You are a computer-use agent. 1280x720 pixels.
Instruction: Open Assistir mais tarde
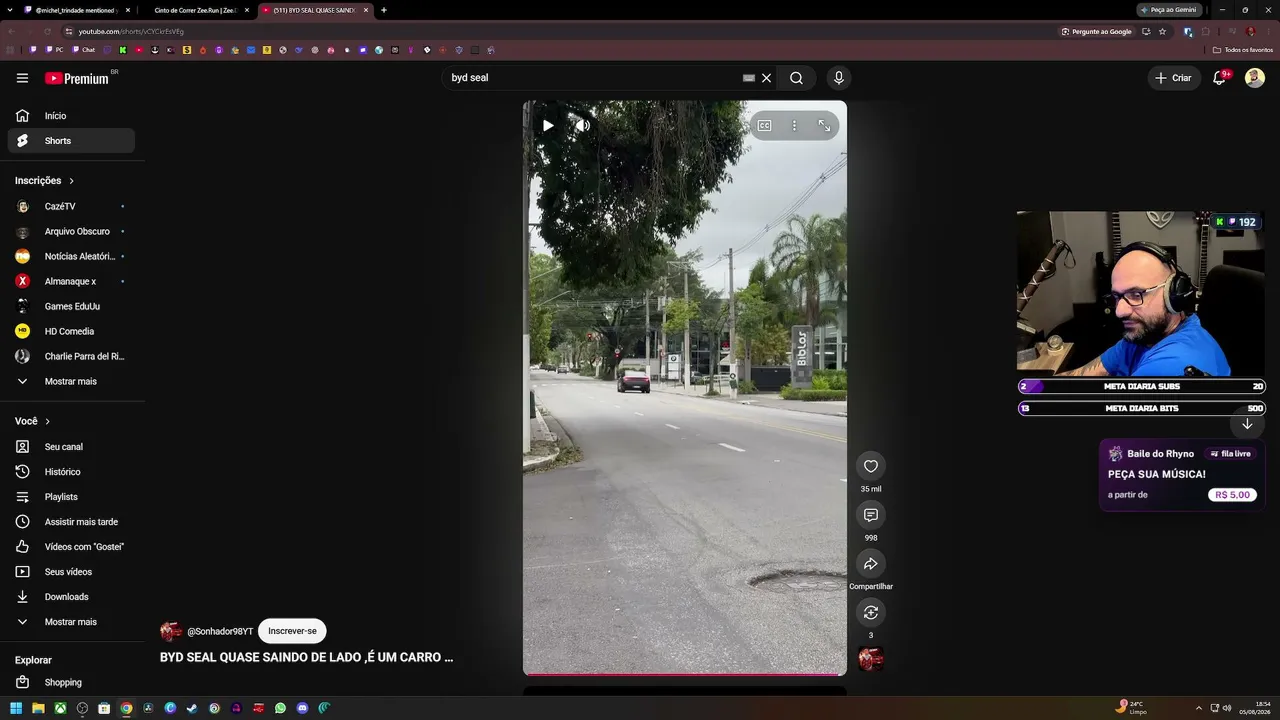[71, 522]
